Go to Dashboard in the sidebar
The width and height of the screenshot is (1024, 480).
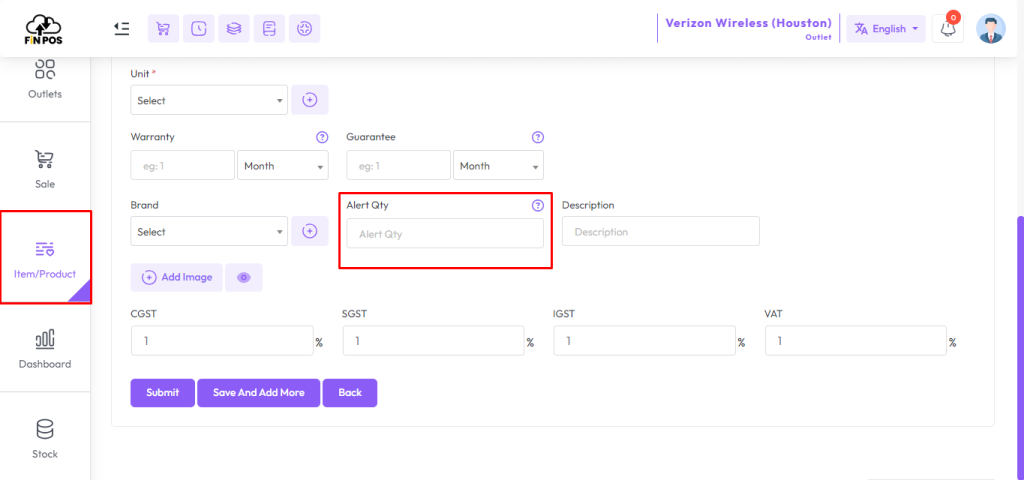(45, 349)
